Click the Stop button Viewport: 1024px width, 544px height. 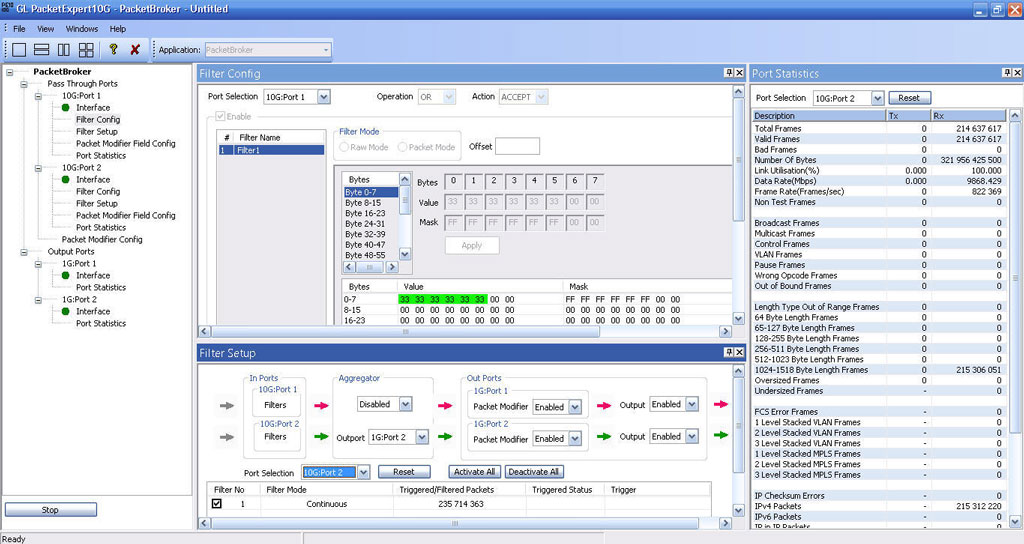click(50, 509)
